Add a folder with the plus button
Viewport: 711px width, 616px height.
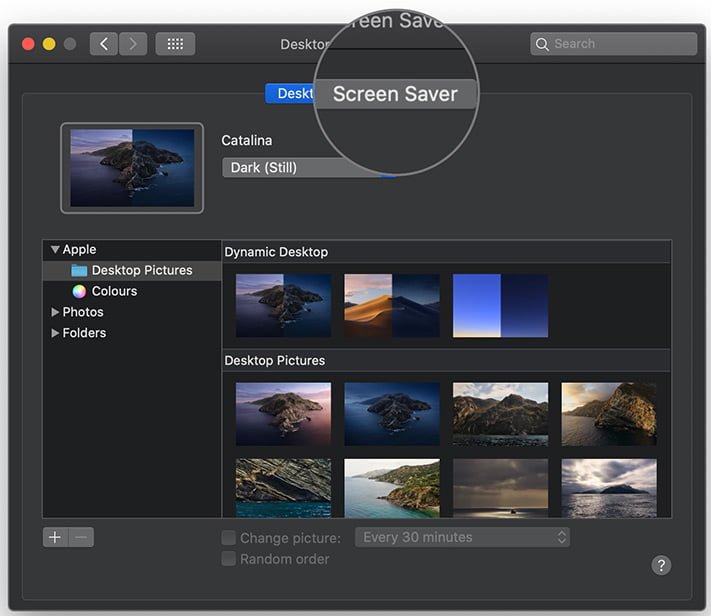coord(55,538)
